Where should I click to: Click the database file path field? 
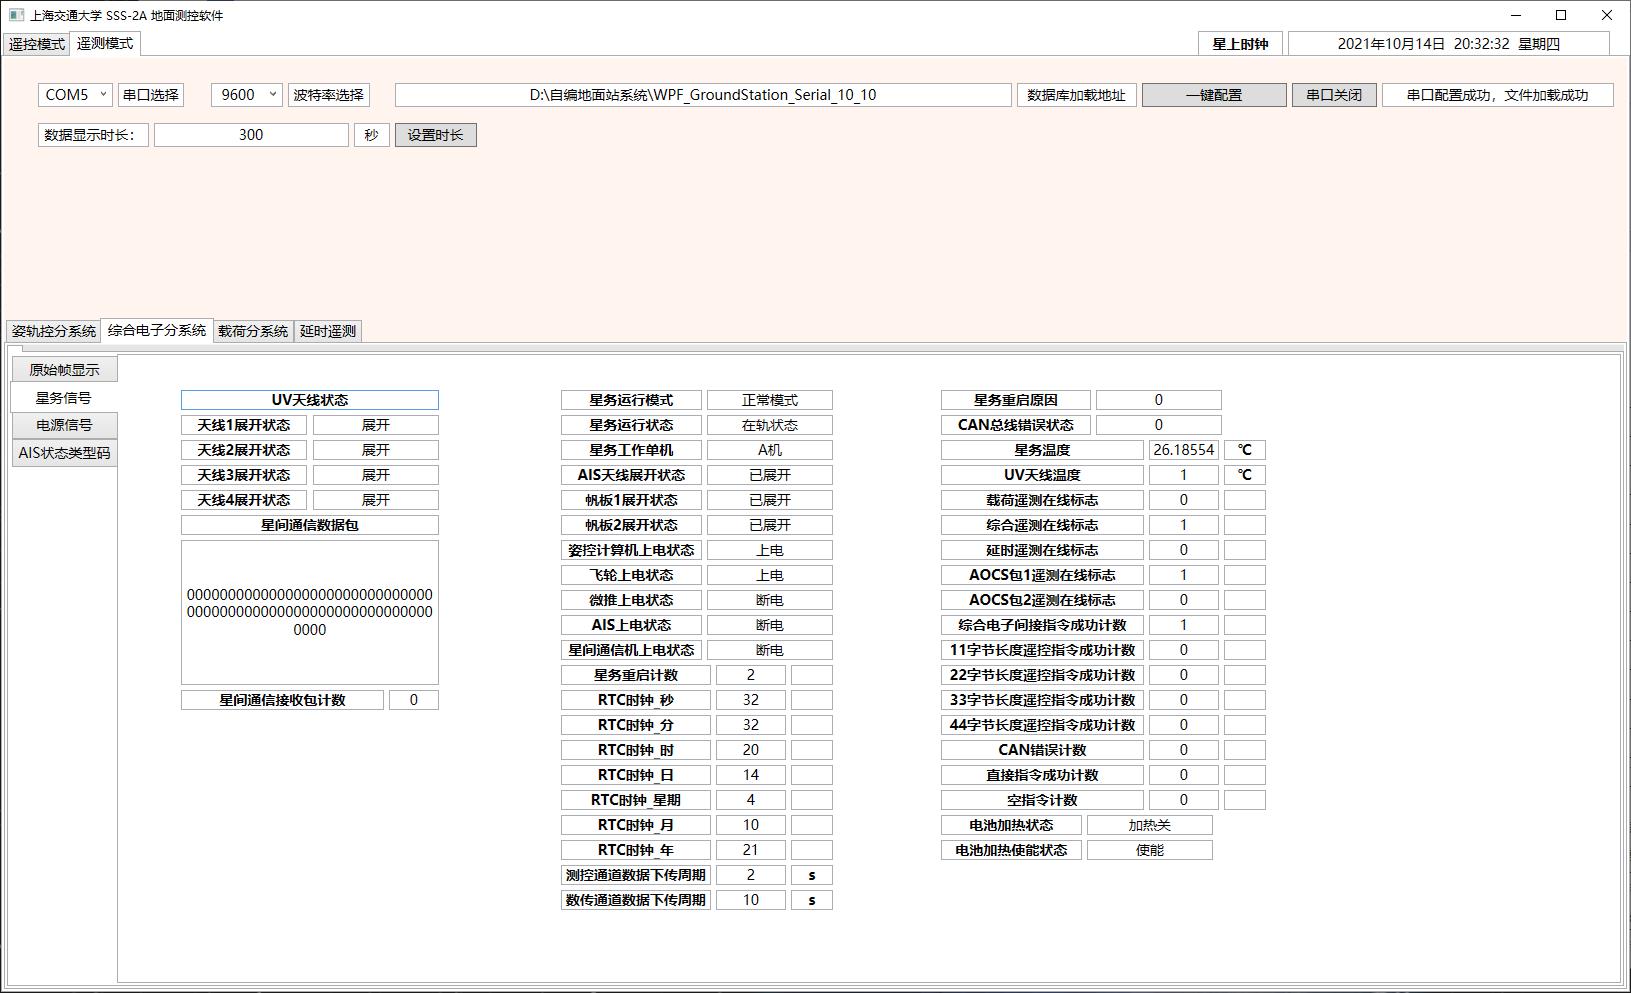click(702, 95)
